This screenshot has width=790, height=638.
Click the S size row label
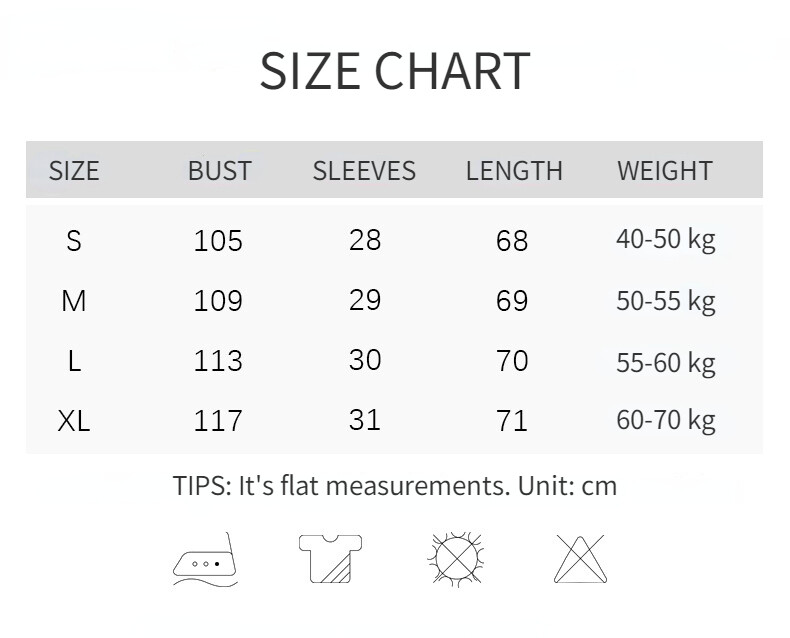74,241
